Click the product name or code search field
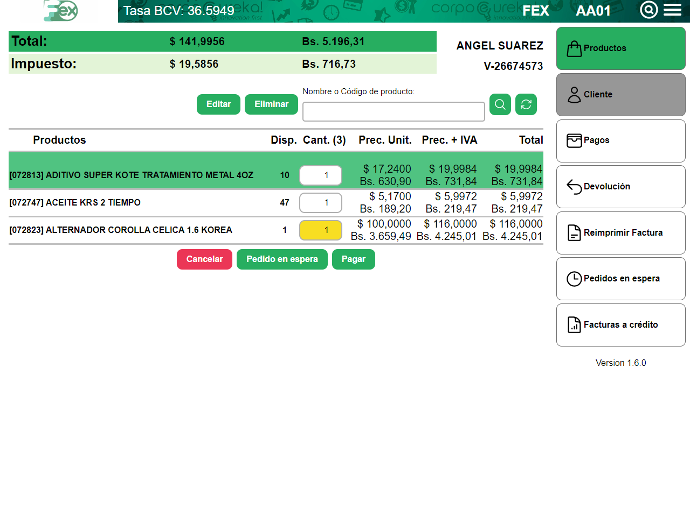Viewport: 690px width, 516px height. [393, 111]
